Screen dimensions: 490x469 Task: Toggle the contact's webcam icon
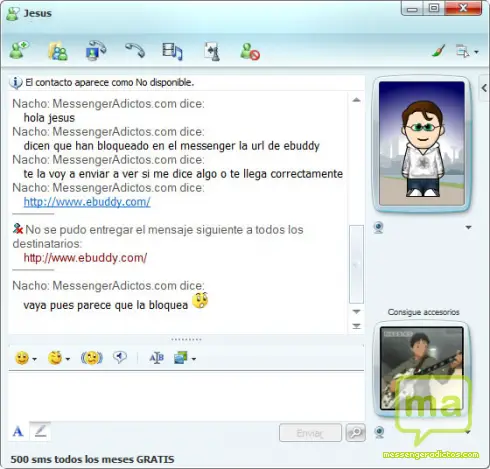378,228
